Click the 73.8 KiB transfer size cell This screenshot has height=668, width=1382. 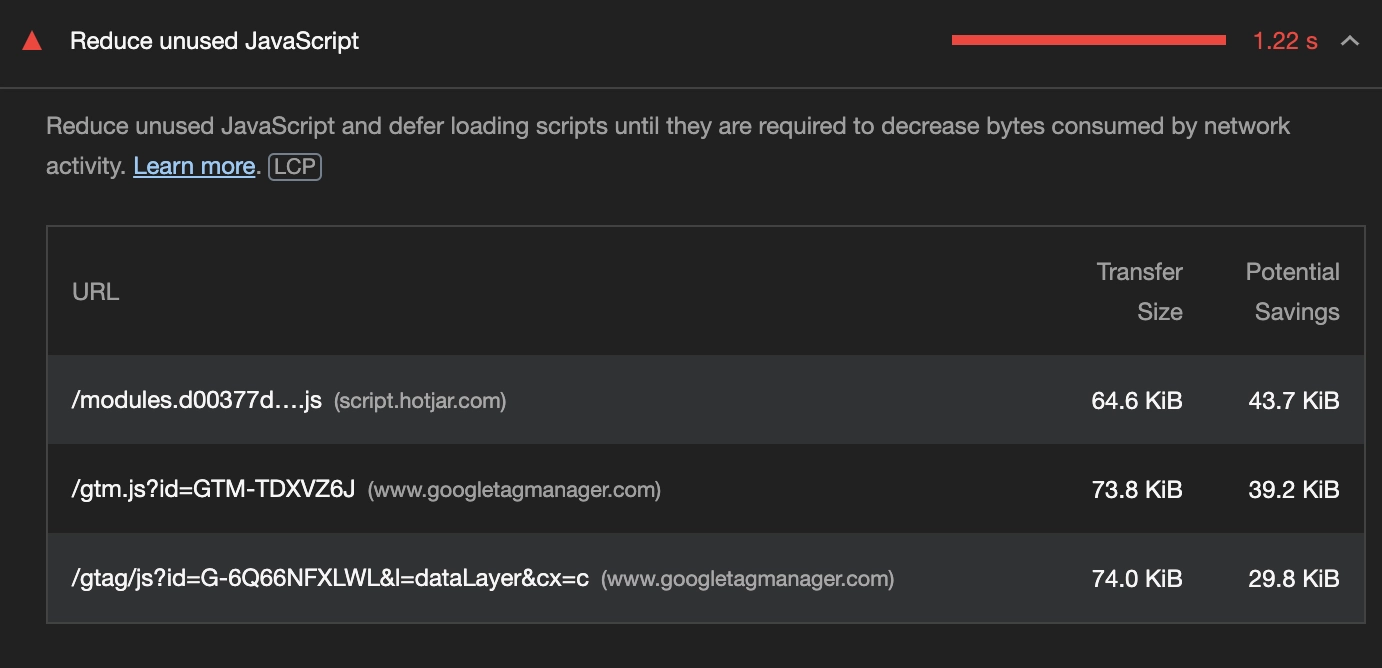coord(1137,490)
